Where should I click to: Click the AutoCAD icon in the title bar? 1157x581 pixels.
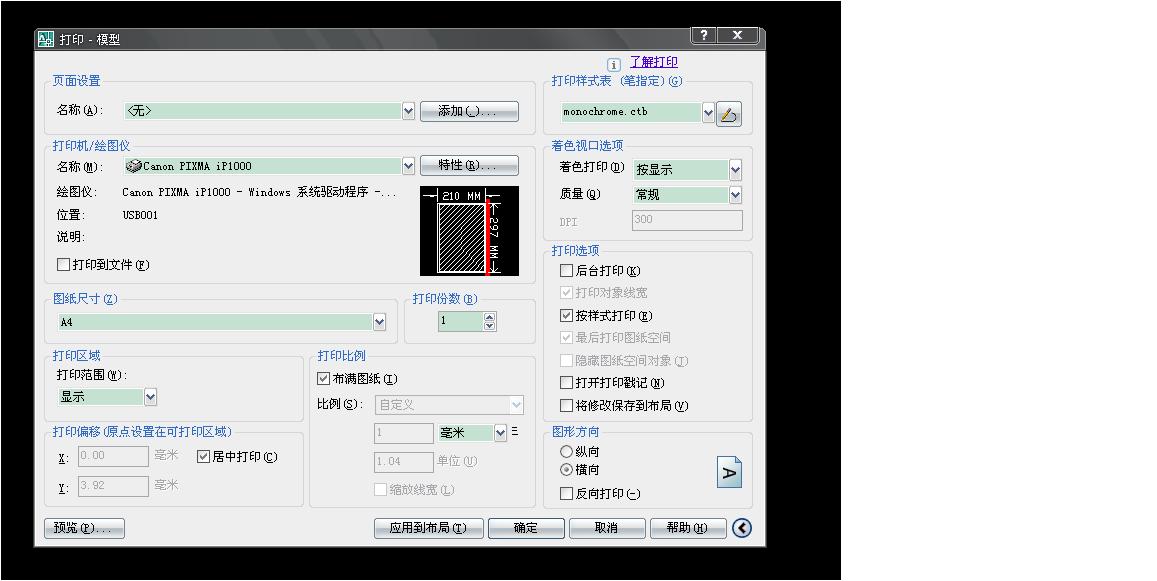point(46,39)
